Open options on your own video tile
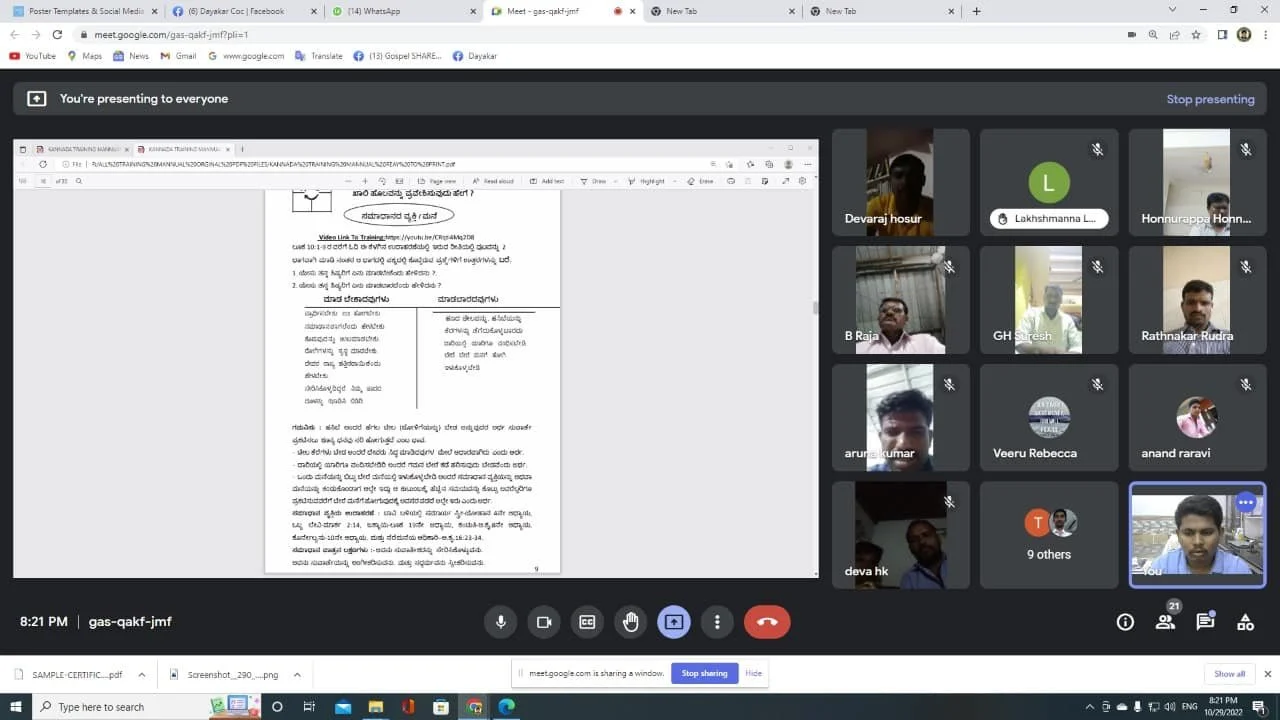Screen dimensions: 1280x720 tap(1245, 502)
